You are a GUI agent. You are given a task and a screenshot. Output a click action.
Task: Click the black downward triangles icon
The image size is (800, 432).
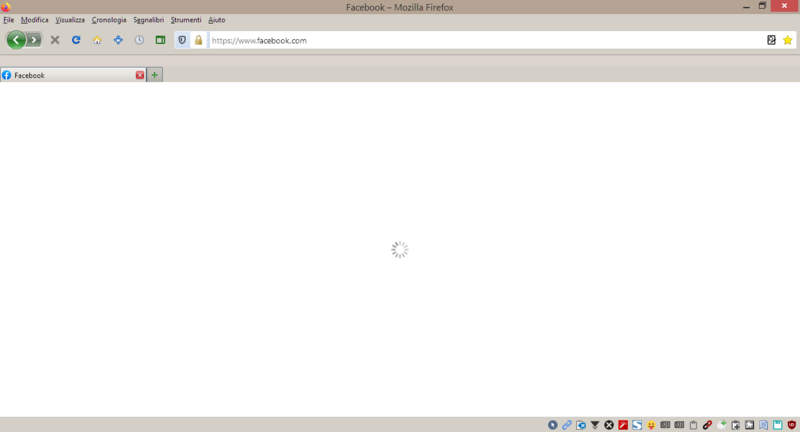(595, 425)
